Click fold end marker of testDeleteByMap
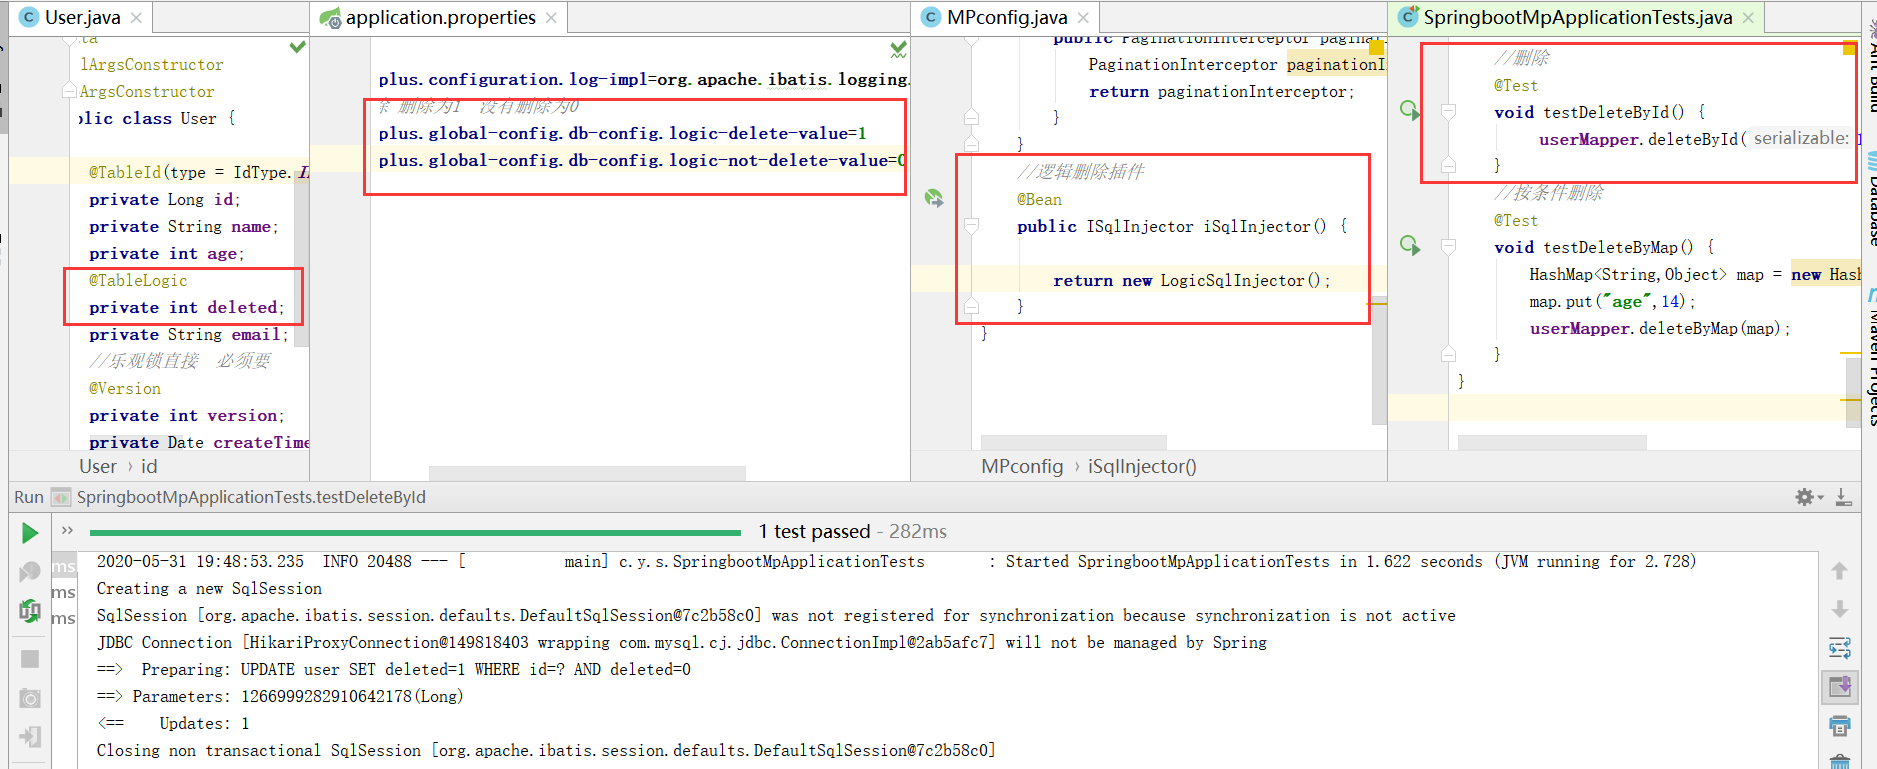Screen dimensions: 1877x769 click(1448, 354)
